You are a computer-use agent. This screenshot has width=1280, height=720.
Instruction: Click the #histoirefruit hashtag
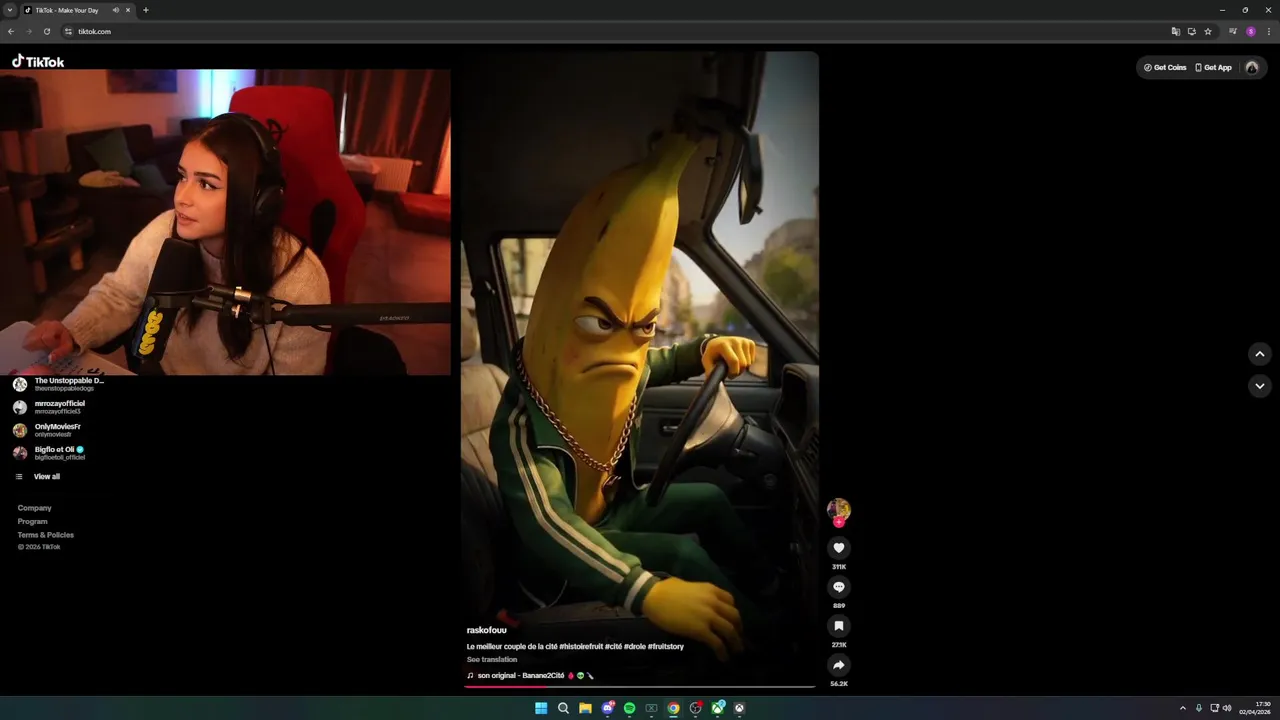coord(580,647)
